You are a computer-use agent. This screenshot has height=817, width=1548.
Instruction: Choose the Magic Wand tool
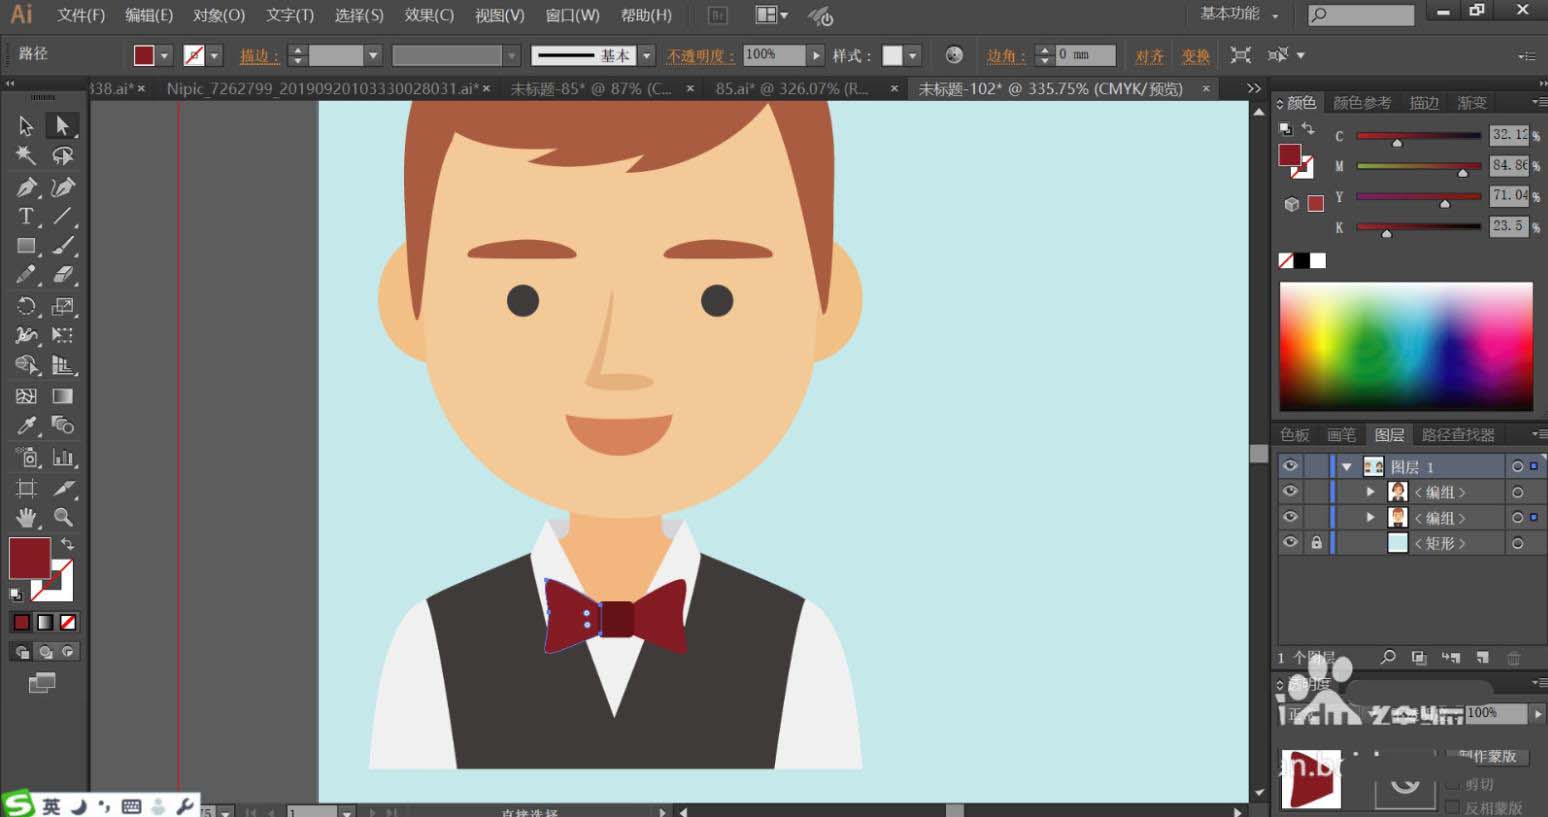coord(26,156)
